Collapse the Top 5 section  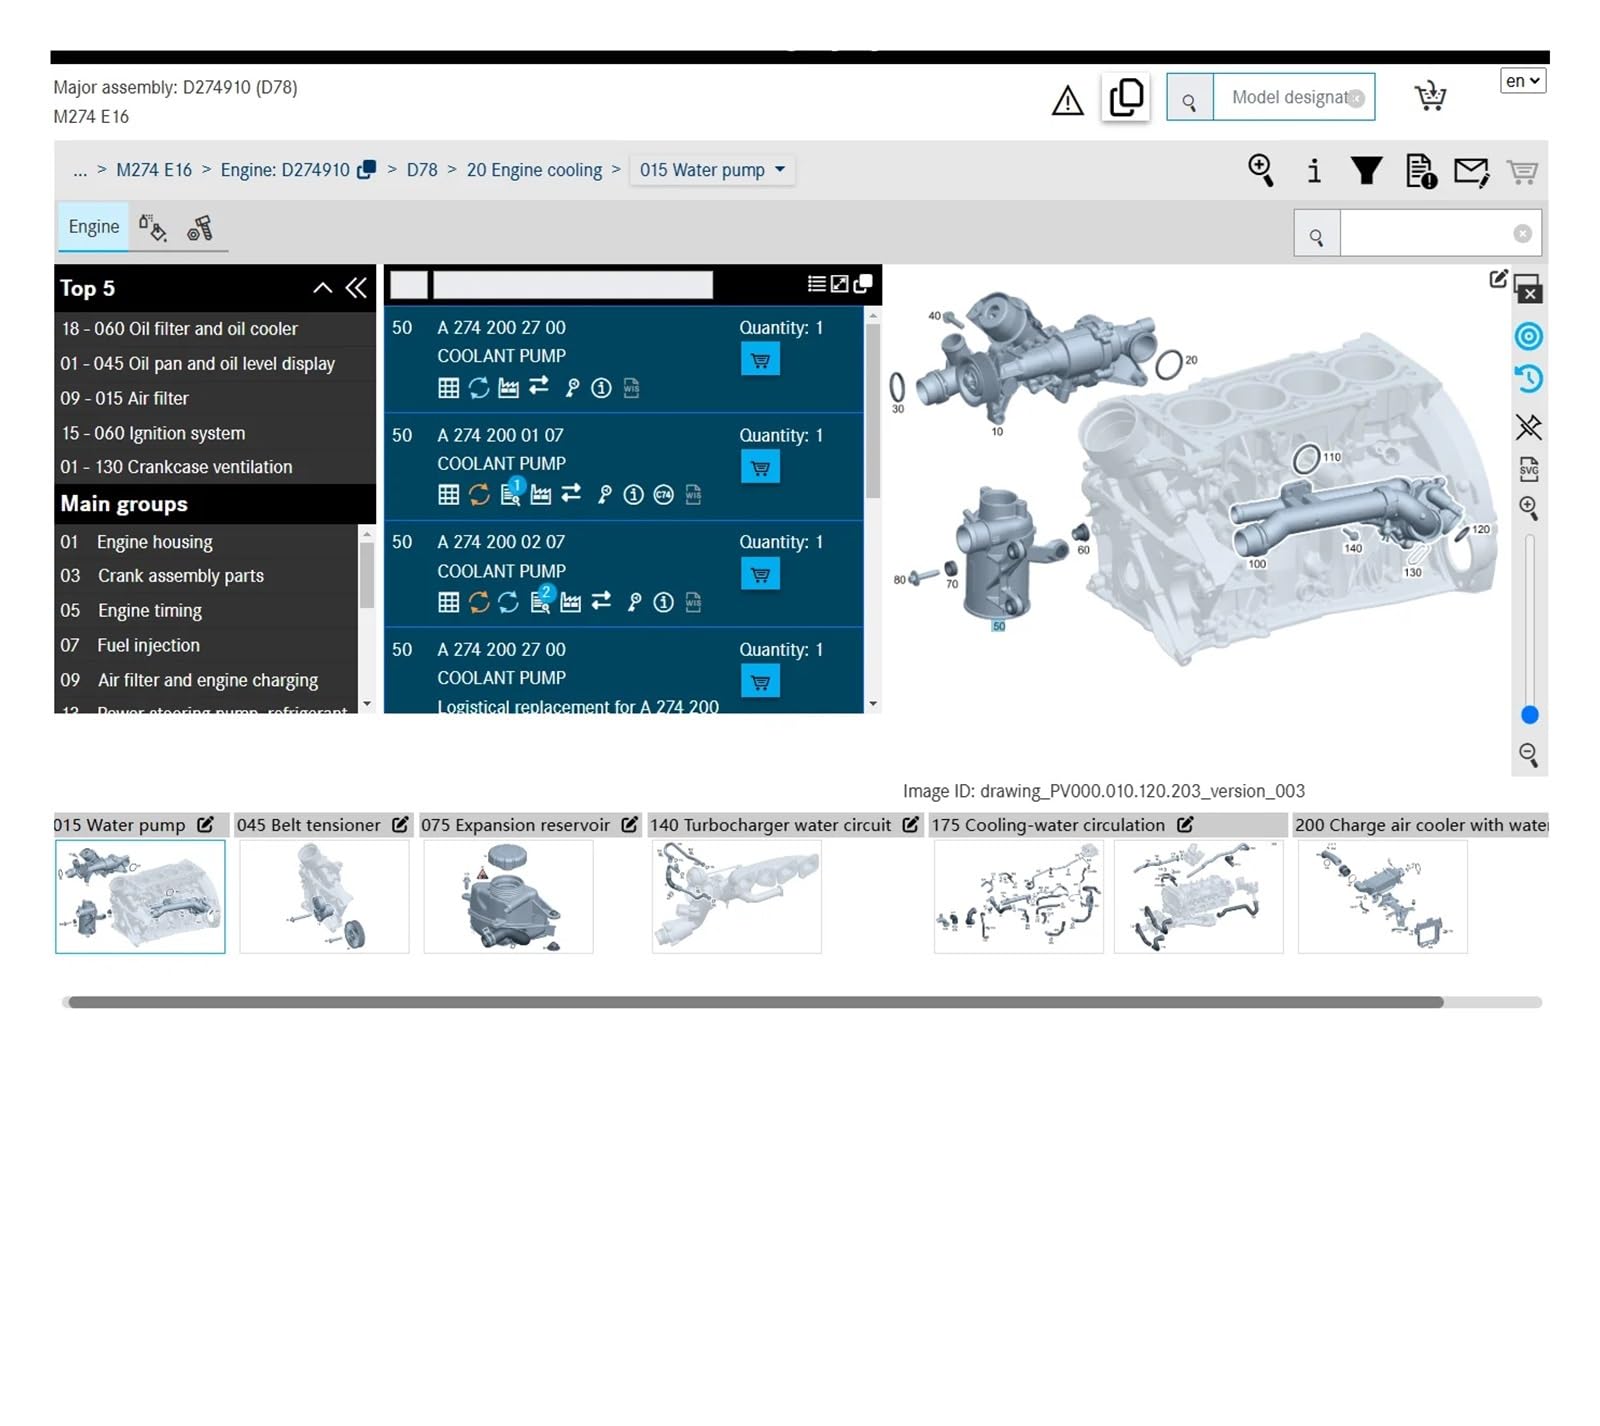(x=322, y=288)
